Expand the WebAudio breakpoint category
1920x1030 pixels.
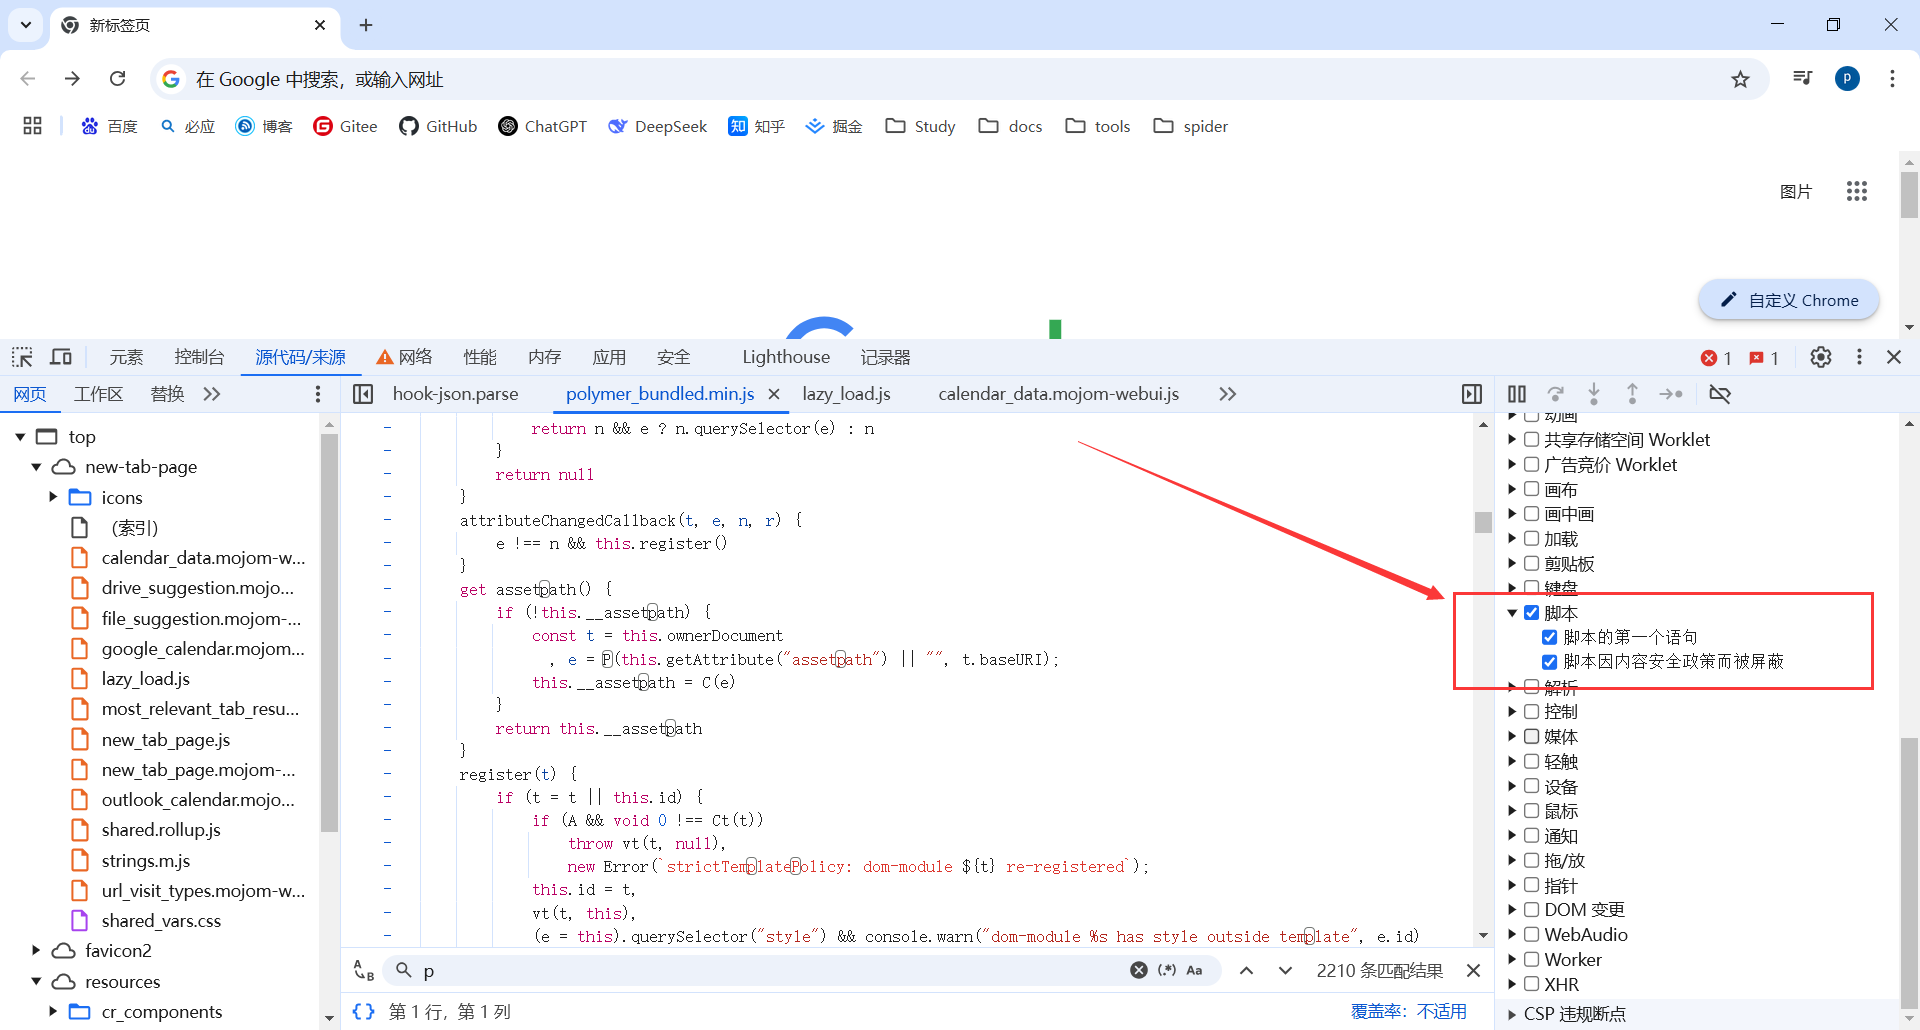click(x=1512, y=935)
